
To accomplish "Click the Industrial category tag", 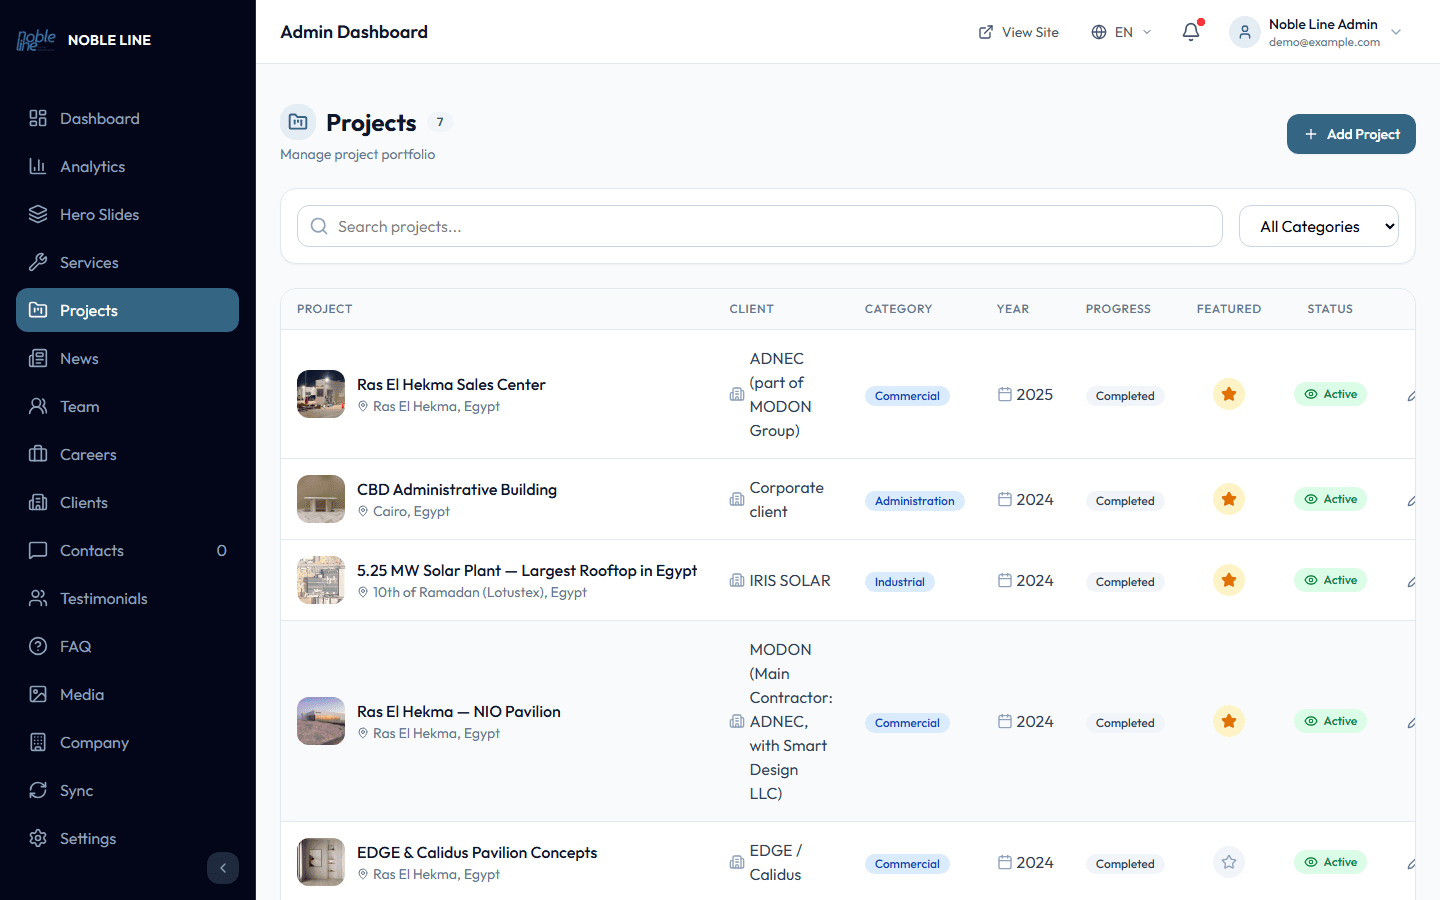I will tap(900, 582).
